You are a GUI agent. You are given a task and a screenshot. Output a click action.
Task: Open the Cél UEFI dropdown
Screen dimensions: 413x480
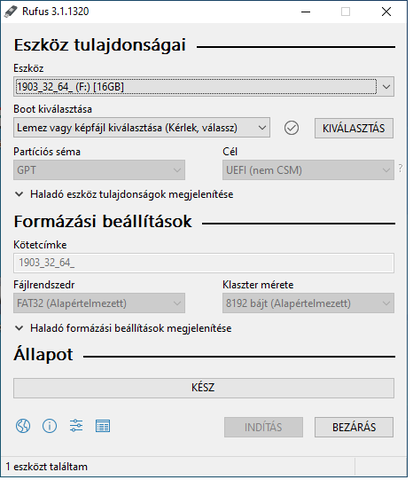point(308,170)
